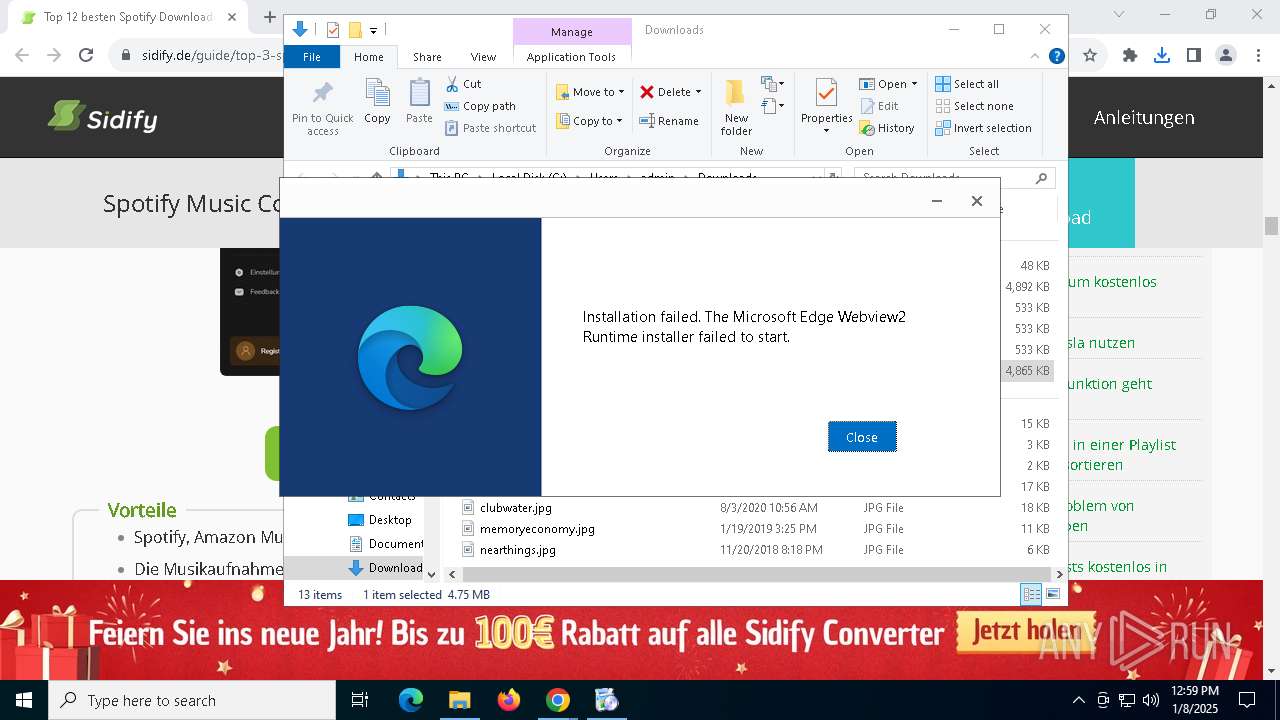The height and width of the screenshot is (720, 1280).
Task: Select the memoryeconomy.jpg file
Action: coord(537,529)
